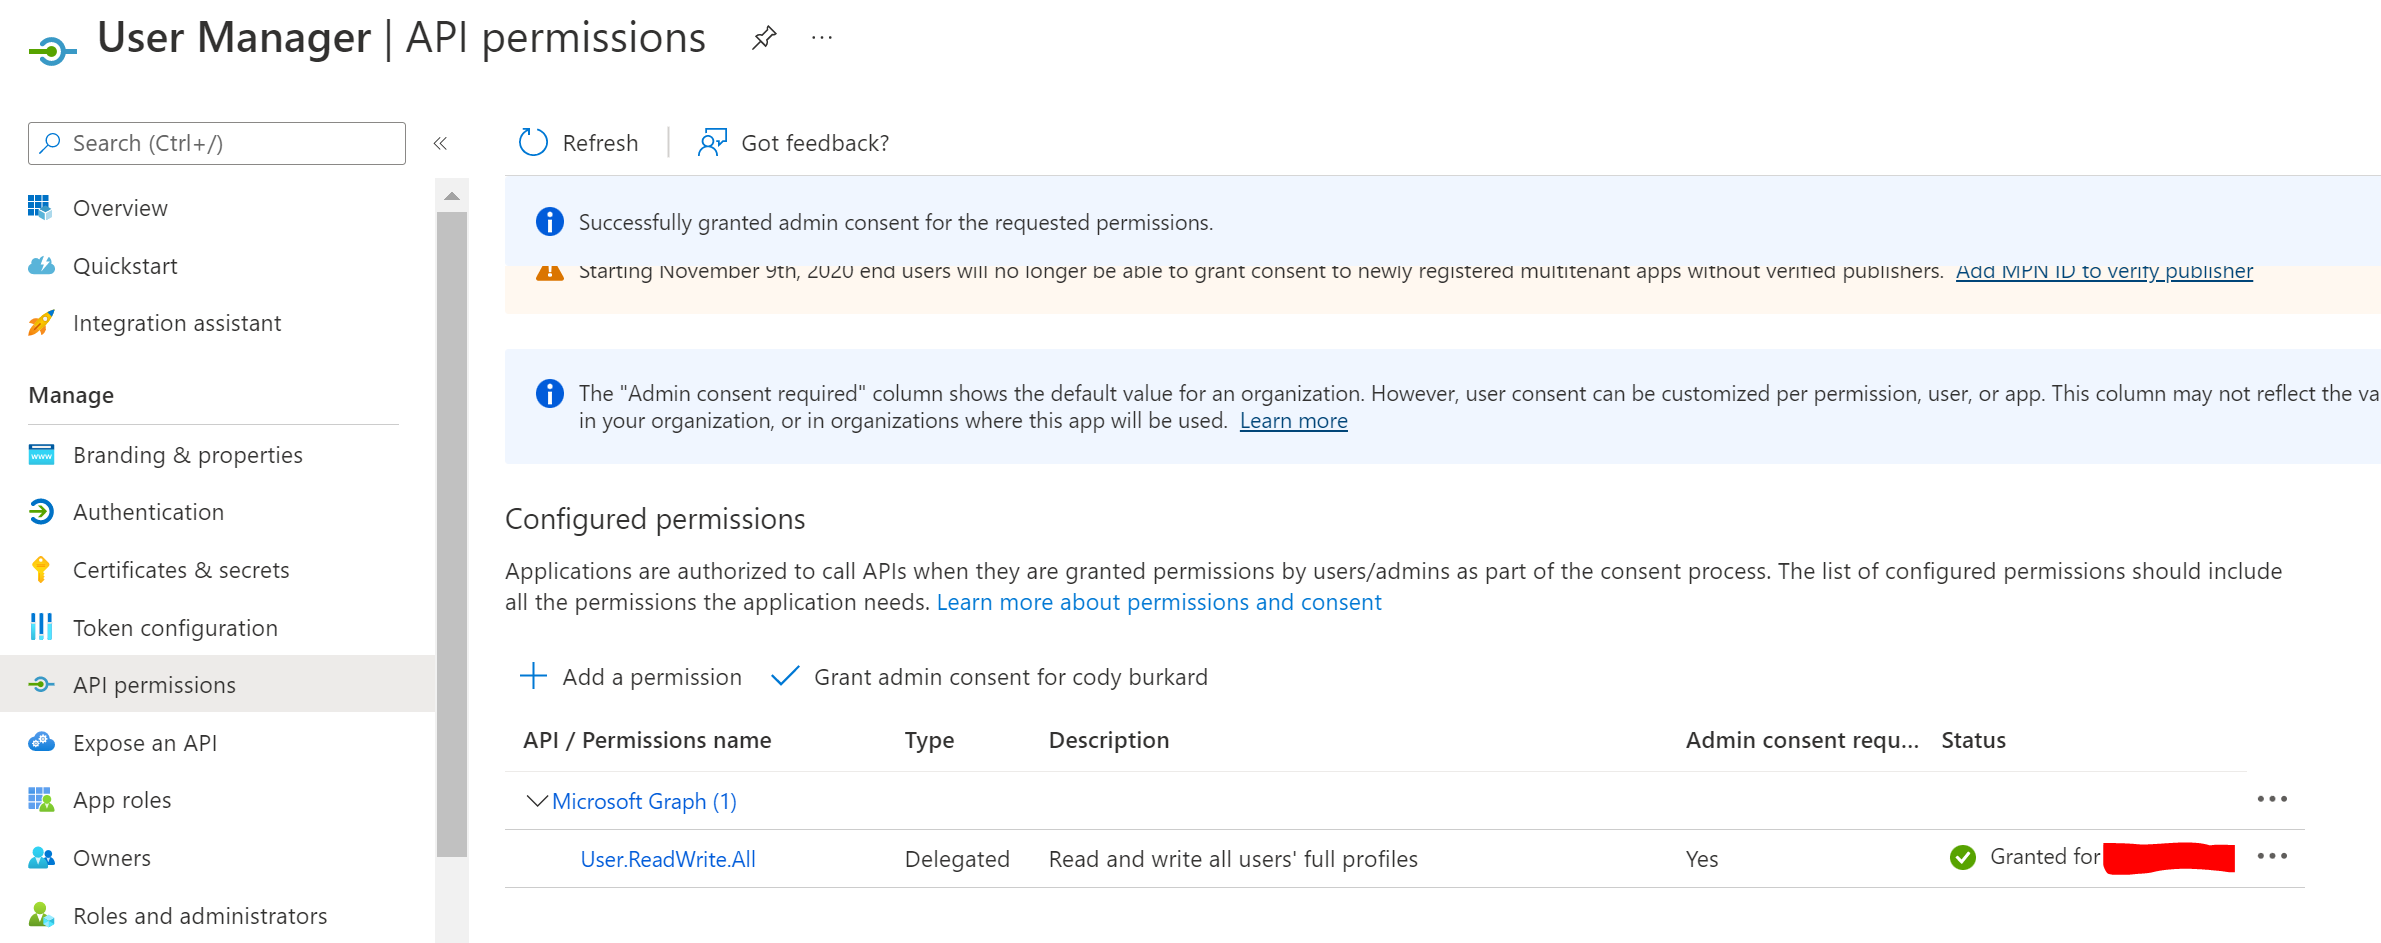Image resolution: width=2381 pixels, height=943 pixels.
Task: Click the Authentication arrow icon
Action: click(x=41, y=512)
